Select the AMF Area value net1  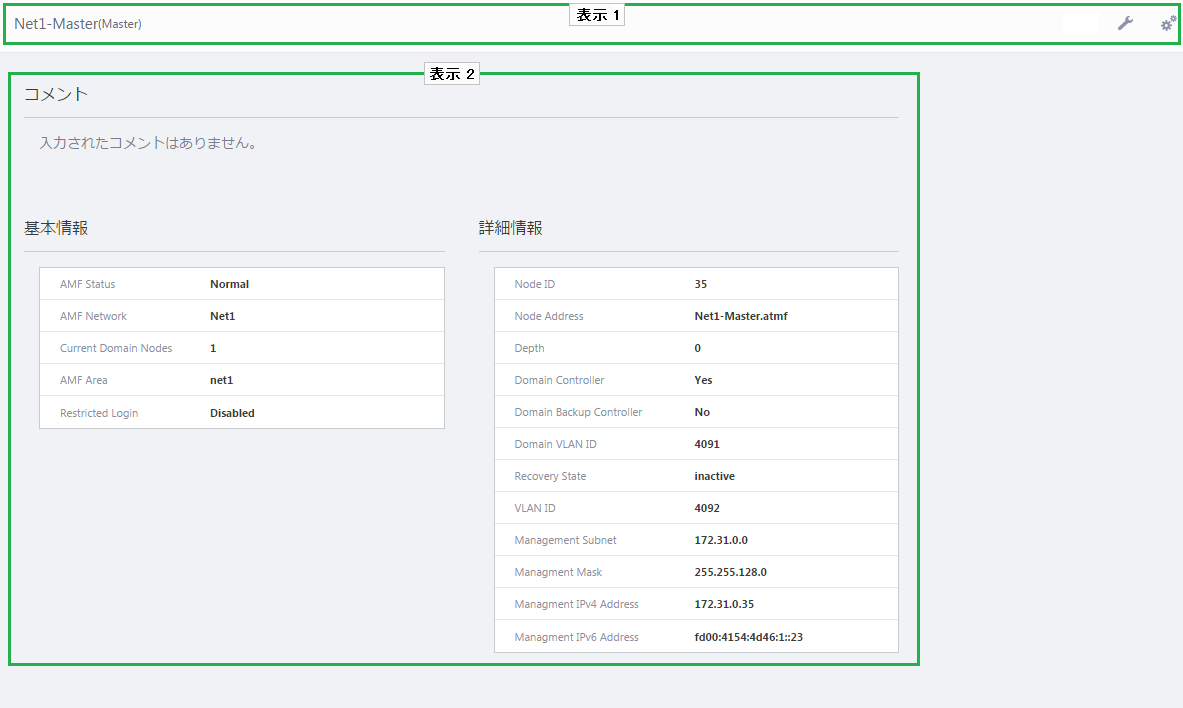pos(221,380)
